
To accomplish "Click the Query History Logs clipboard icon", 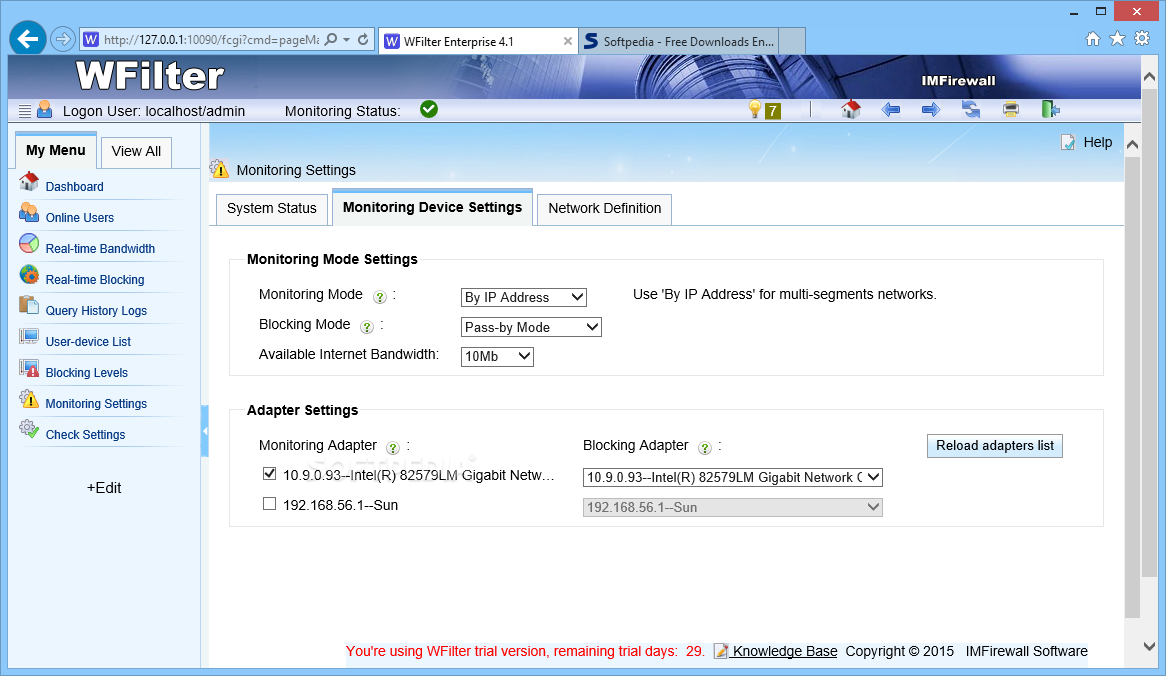I will pyautogui.click(x=29, y=306).
